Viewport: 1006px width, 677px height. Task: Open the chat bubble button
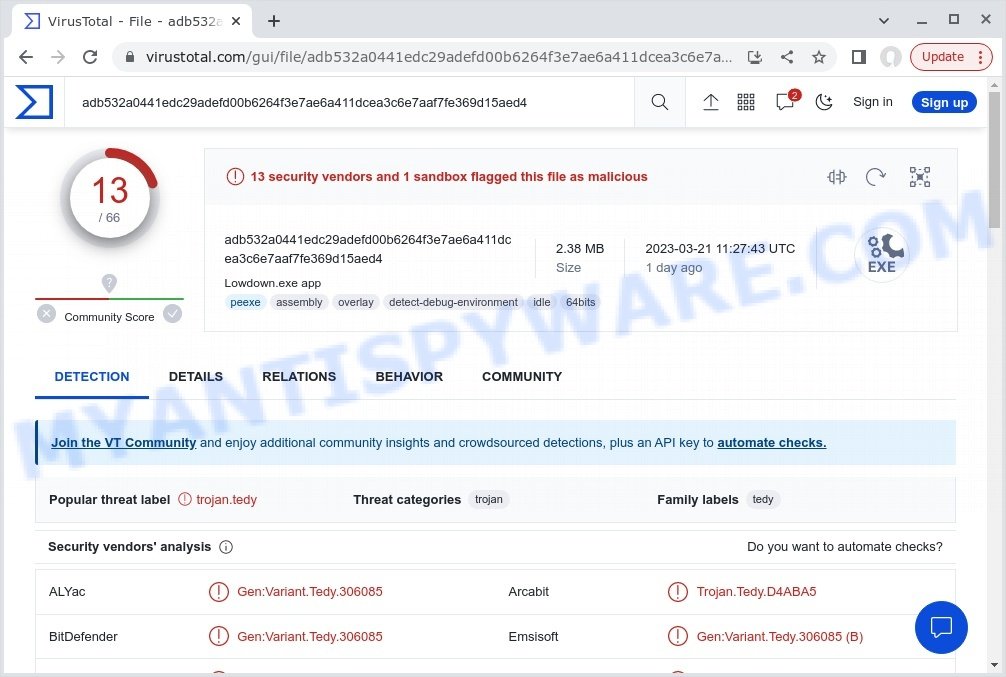pyautogui.click(x=941, y=627)
